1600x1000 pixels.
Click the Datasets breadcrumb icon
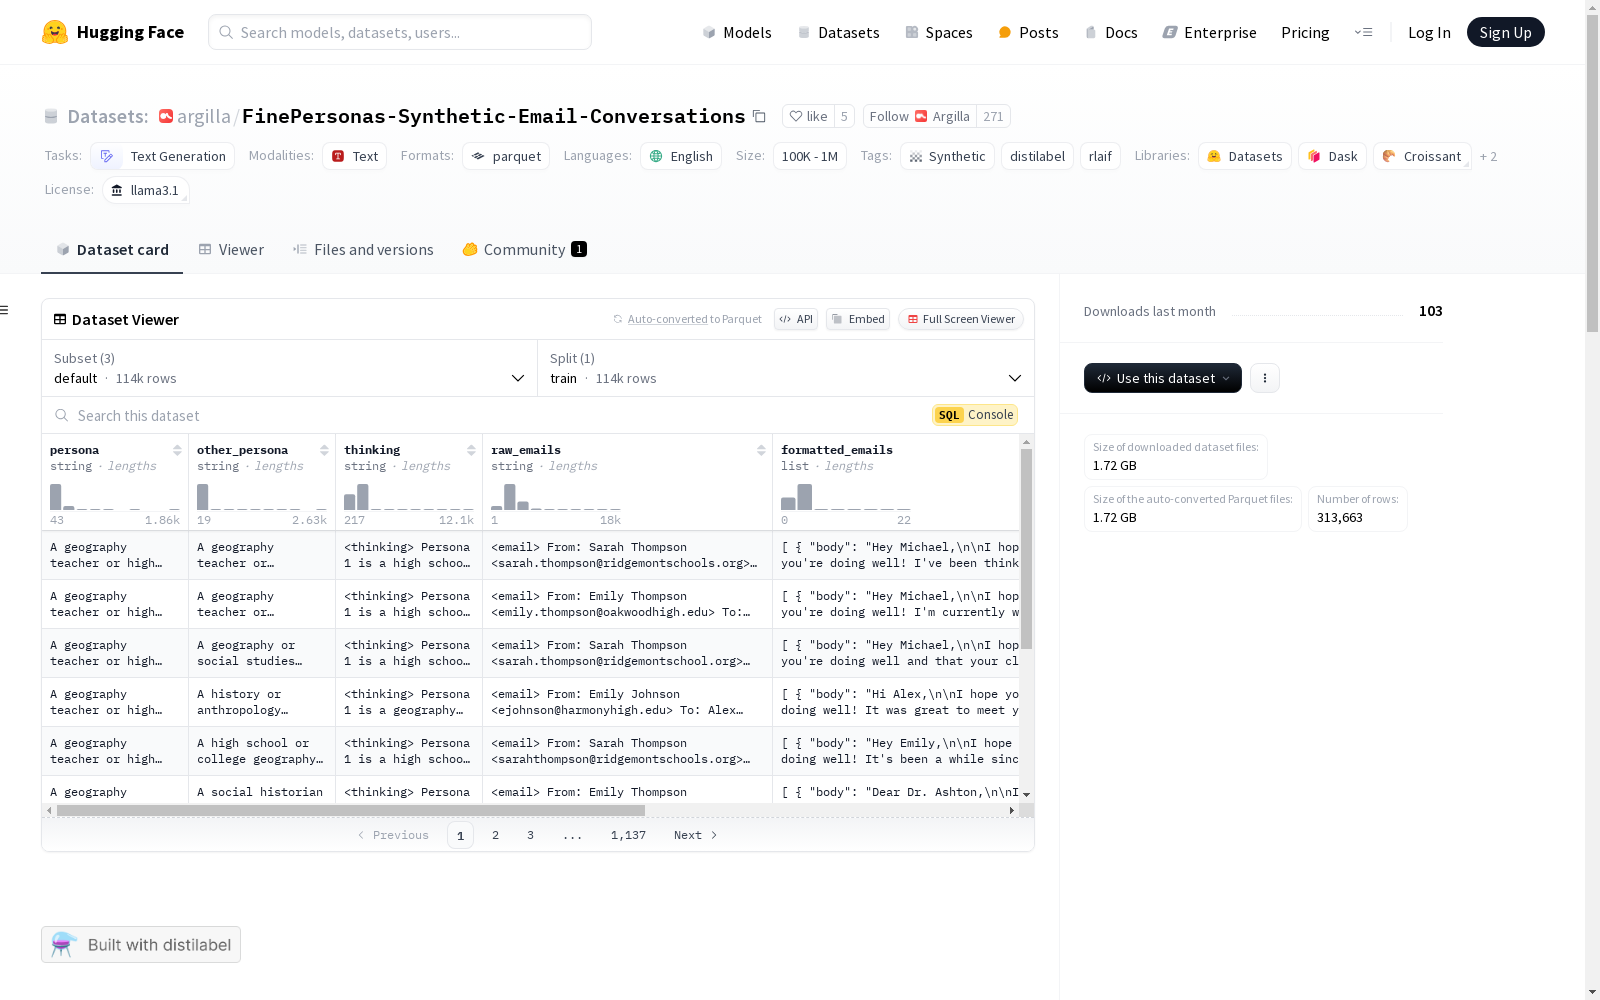tap(51, 116)
